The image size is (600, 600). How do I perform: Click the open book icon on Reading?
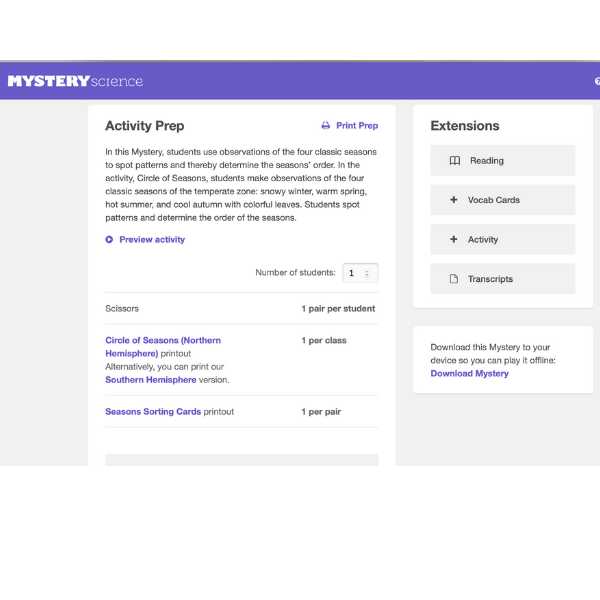pos(454,160)
